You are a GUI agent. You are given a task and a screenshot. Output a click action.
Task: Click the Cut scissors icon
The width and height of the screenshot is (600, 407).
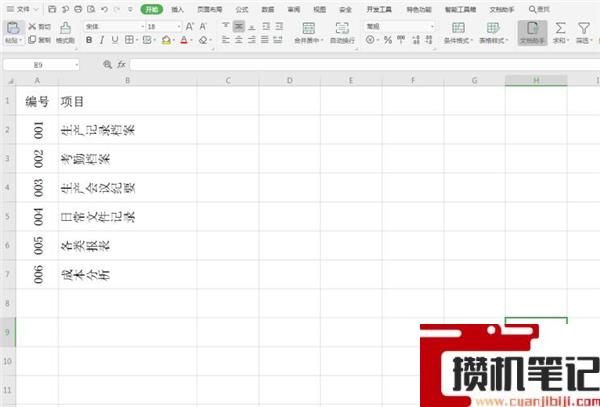[32, 26]
